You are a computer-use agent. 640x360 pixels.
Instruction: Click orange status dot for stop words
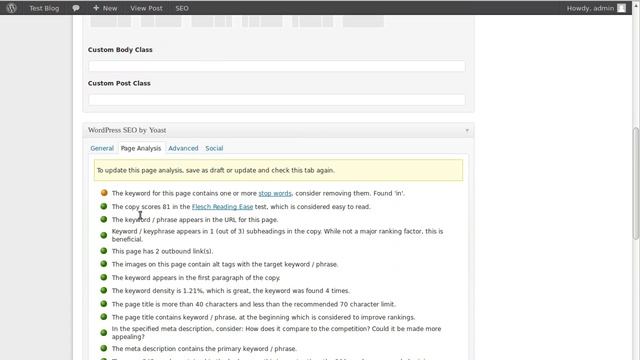(x=104, y=193)
